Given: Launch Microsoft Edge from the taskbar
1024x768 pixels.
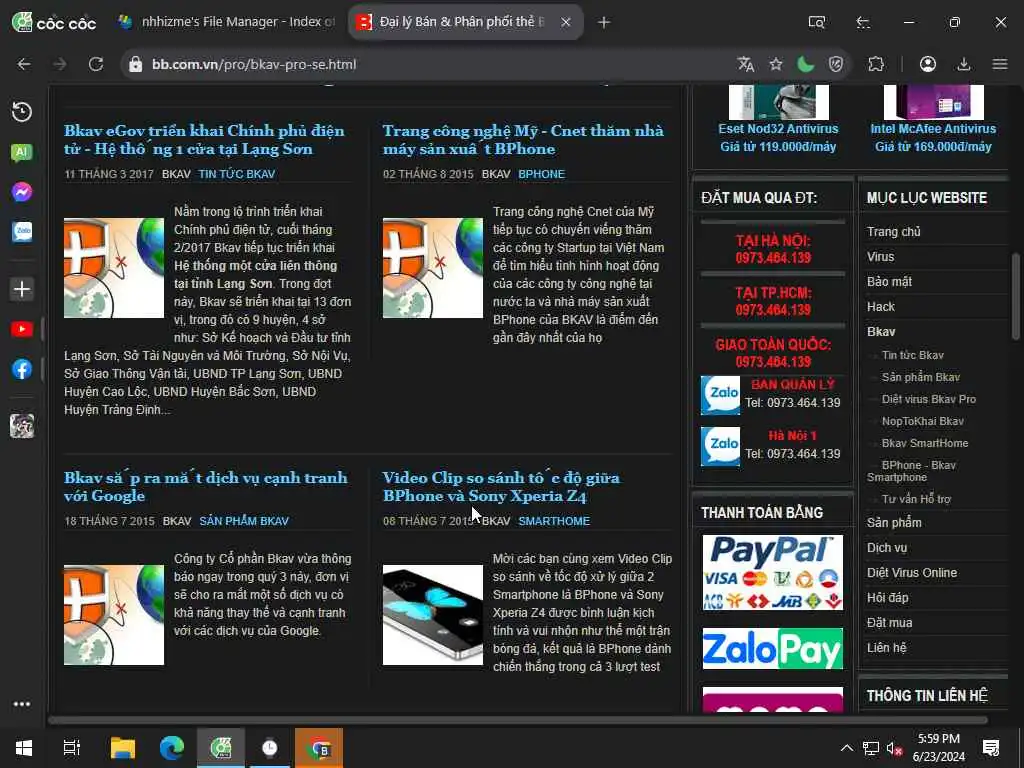Looking at the screenshot, I should pos(172,748).
